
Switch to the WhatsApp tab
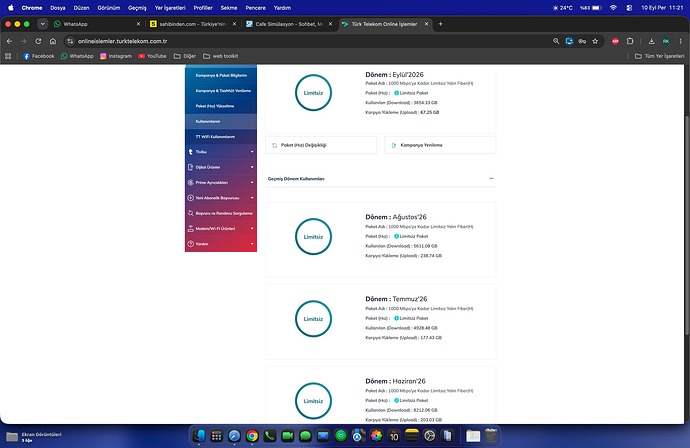[97, 24]
